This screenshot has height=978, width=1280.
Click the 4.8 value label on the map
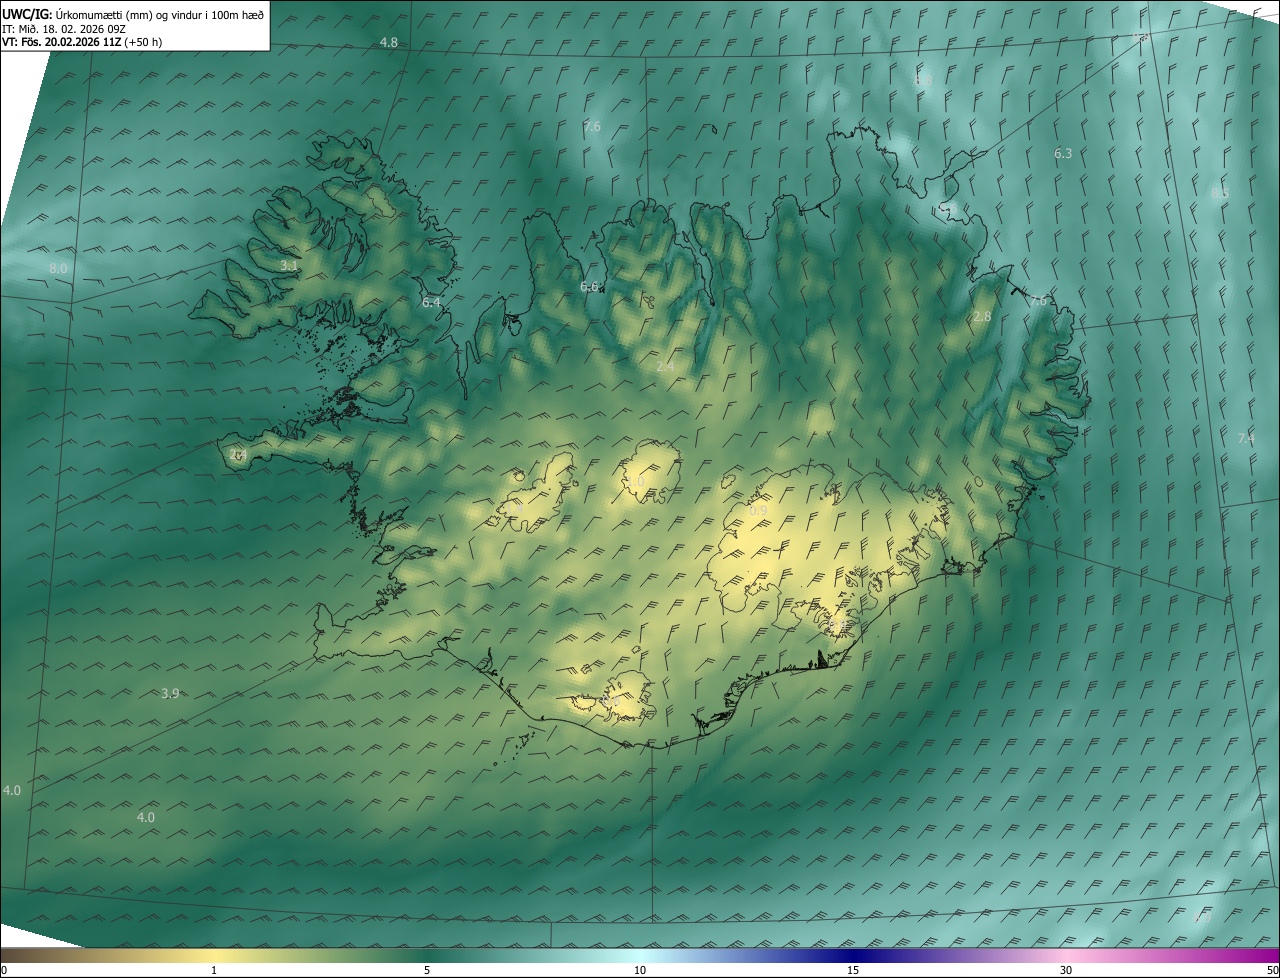pos(389,43)
